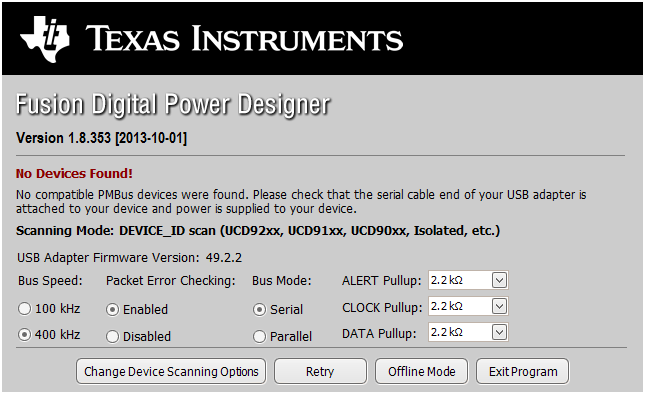Disable Packet Error Checking
This screenshot has height=395, width=645.
coord(113,337)
